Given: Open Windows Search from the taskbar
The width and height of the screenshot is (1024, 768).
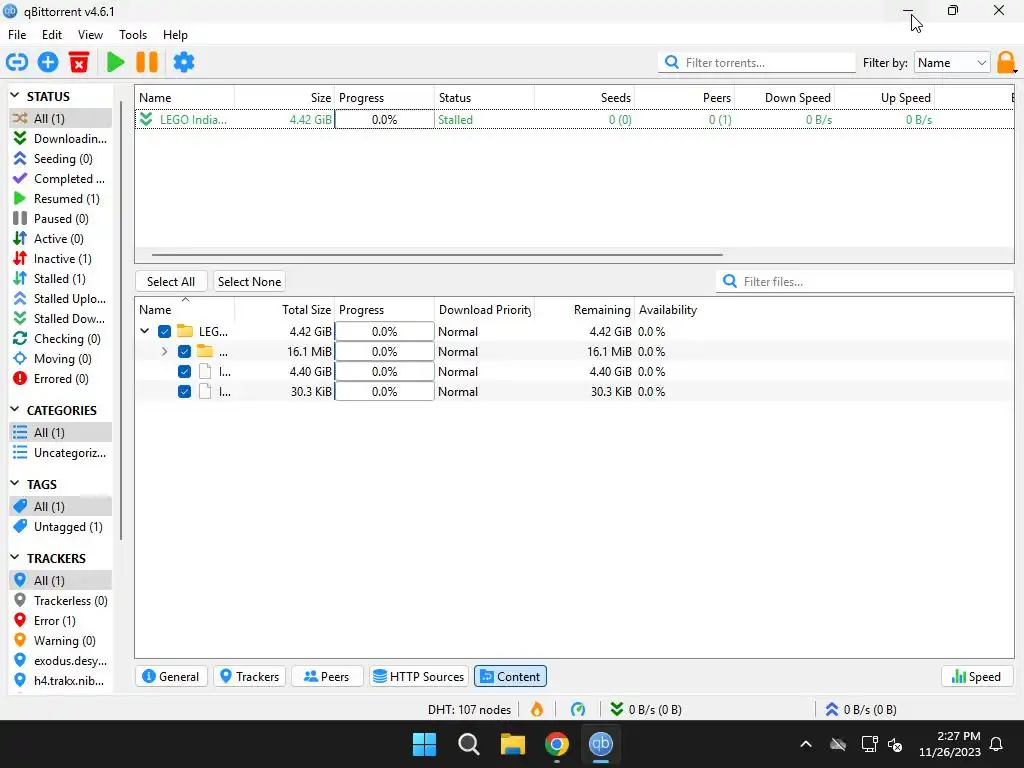Looking at the screenshot, I should coord(469,744).
